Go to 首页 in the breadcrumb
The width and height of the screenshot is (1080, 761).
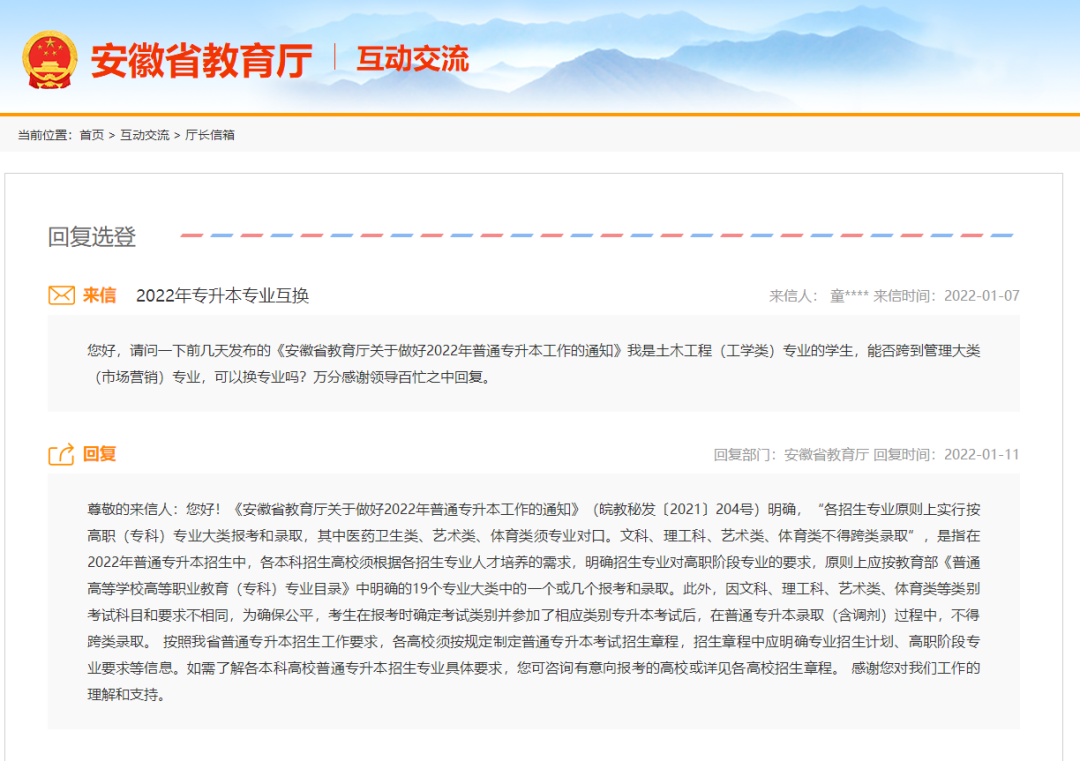(x=91, y=135)
